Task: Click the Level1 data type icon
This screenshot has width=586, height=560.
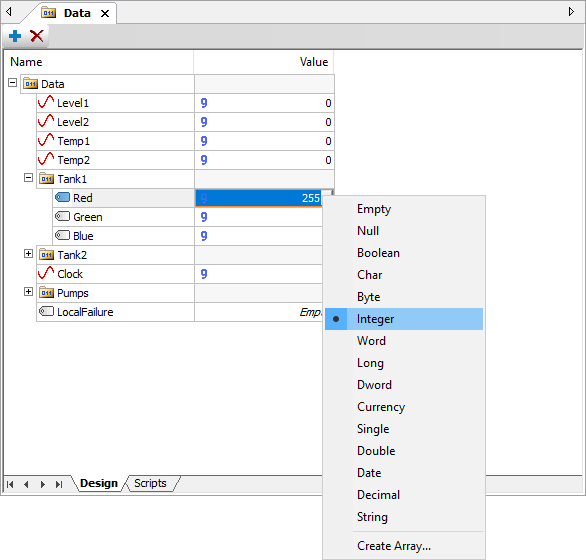Action: click(204, 103)
